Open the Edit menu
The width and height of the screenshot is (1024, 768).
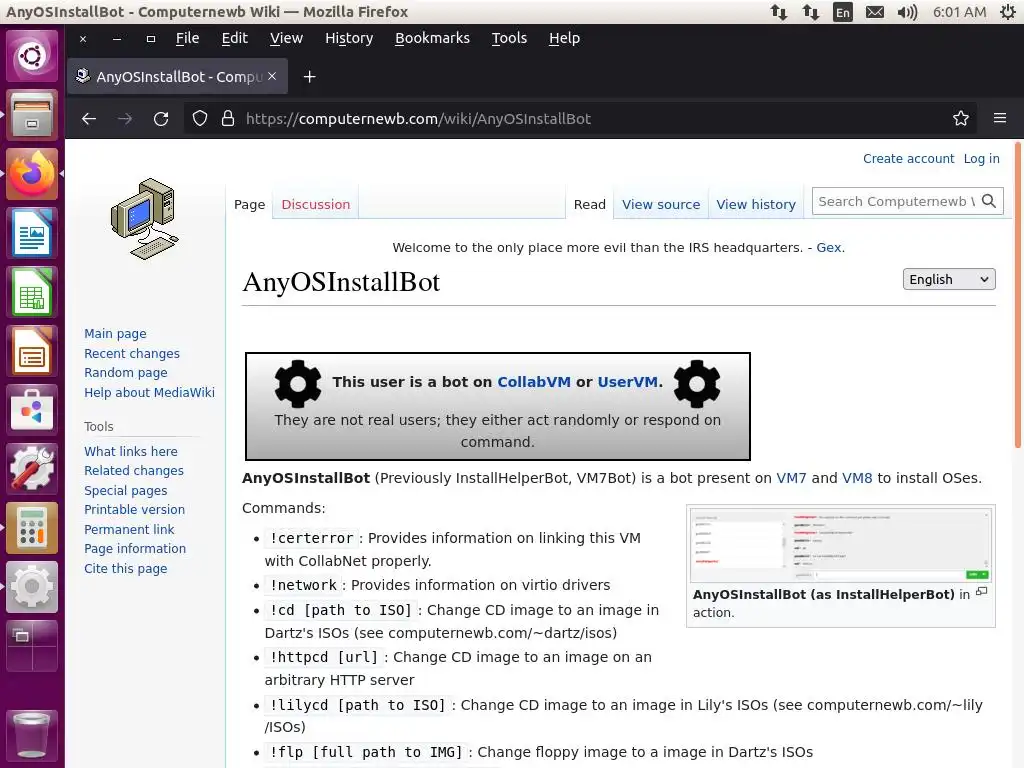(234, 38)
